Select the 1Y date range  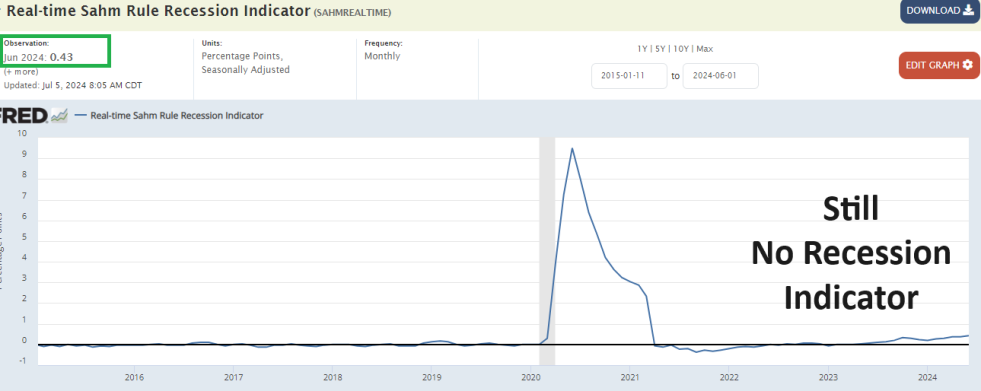click(641, 49)
